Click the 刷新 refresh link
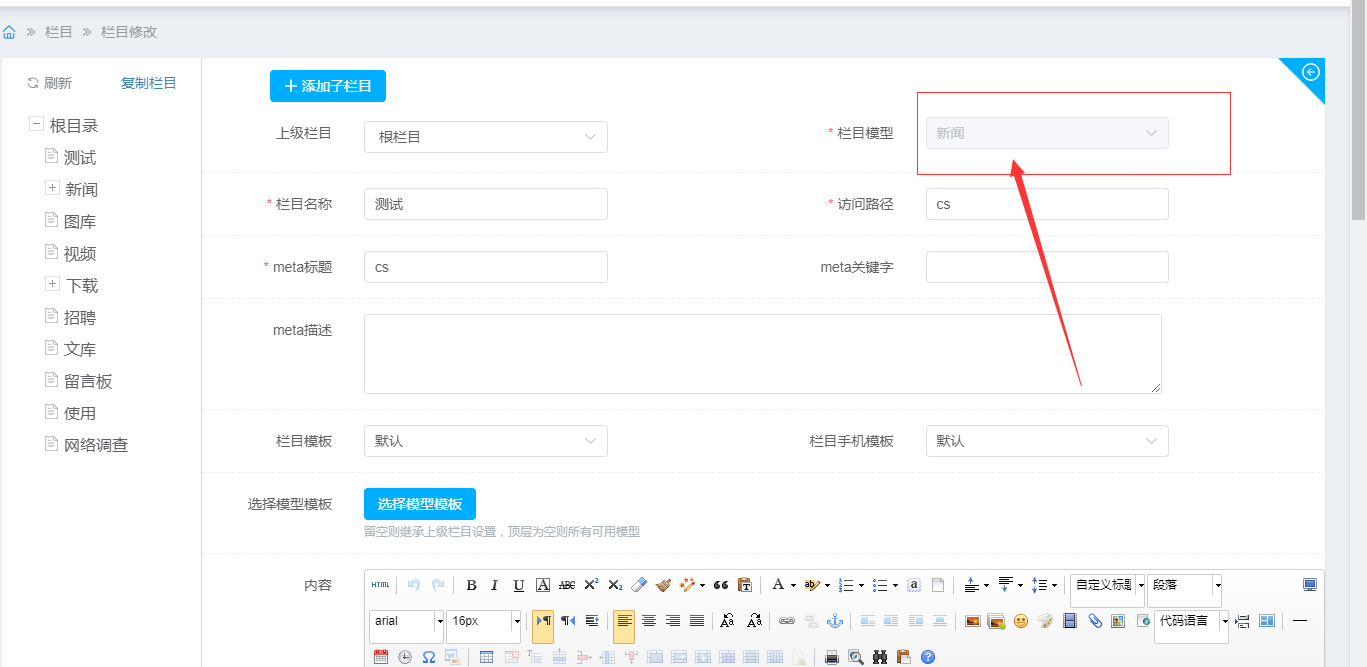Screen dimensions: 1367x667 point(49,83)
